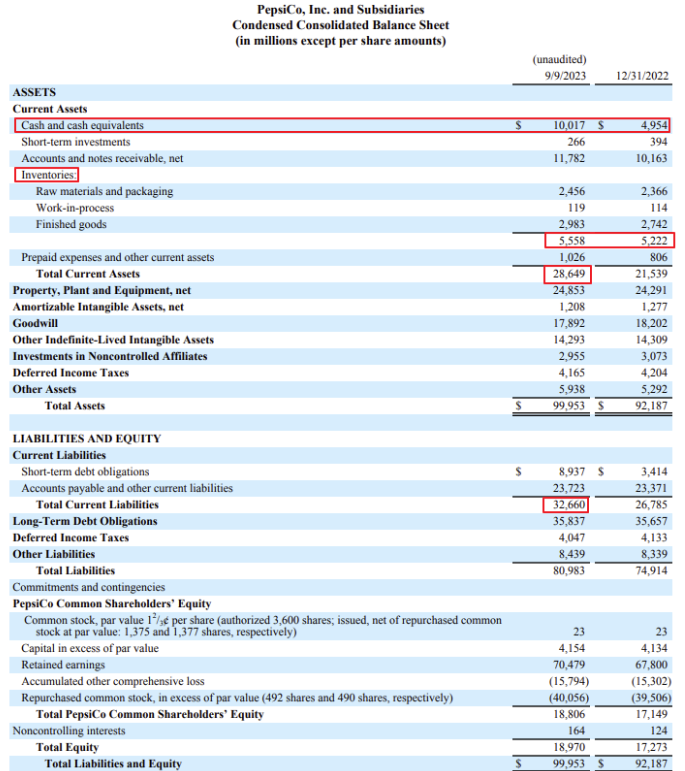Click 'Long-Term Debt Obligations' label

(85, 521)
